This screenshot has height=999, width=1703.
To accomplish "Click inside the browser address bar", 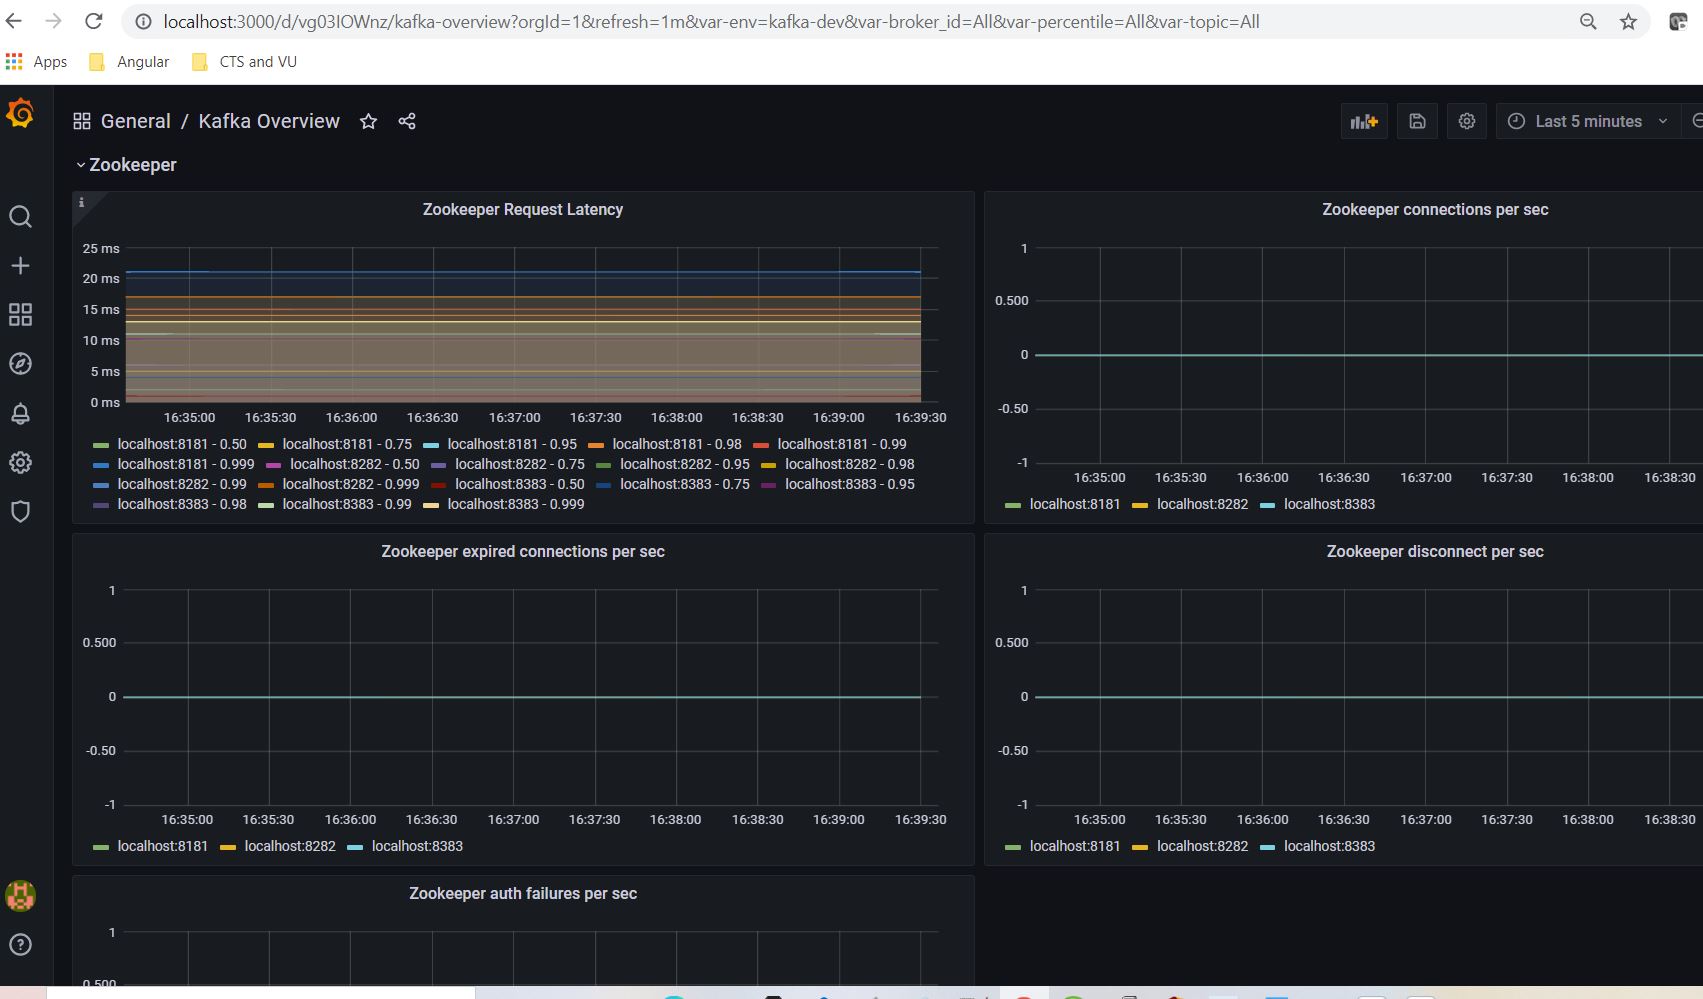I will click(x=700, y=20).
